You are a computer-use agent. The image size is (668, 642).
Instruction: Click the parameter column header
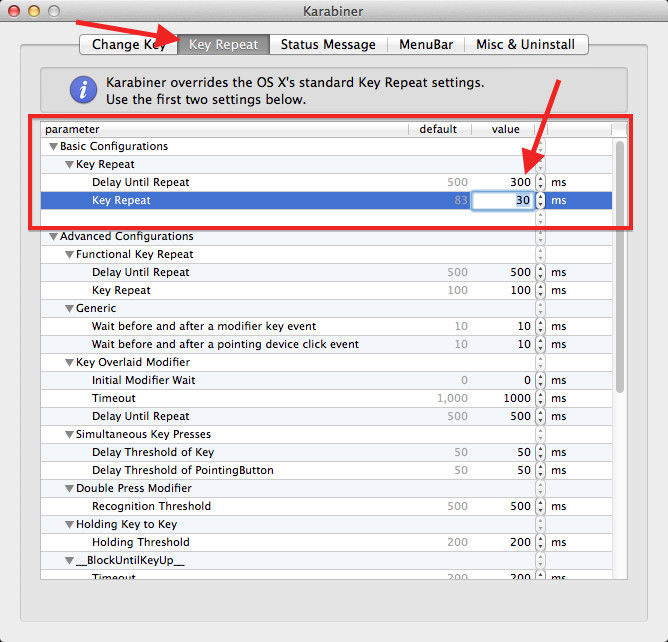[x=225, y=129]
